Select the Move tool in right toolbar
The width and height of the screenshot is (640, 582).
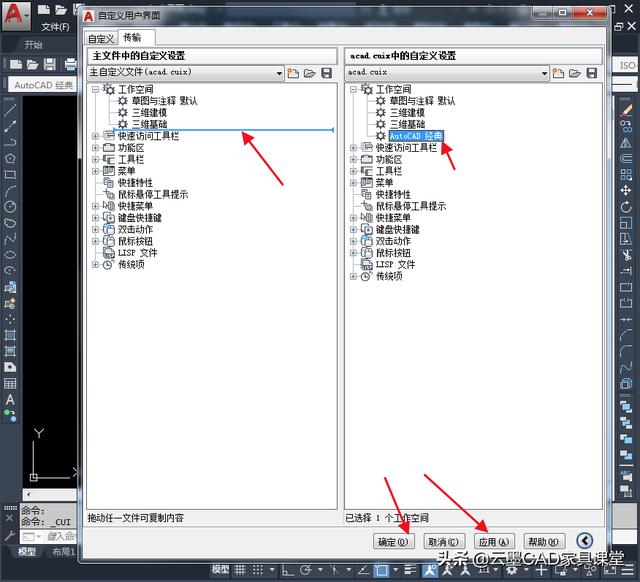pyautogui.click(x=626, y=191)
